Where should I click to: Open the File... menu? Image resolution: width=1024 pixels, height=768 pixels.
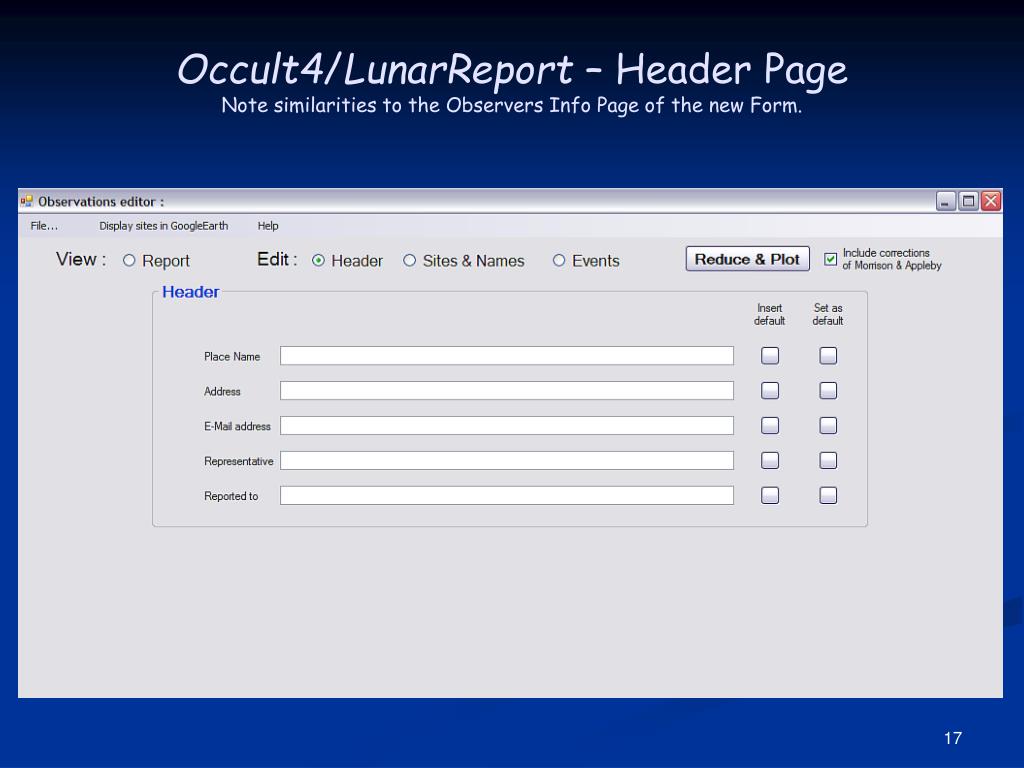44,226
